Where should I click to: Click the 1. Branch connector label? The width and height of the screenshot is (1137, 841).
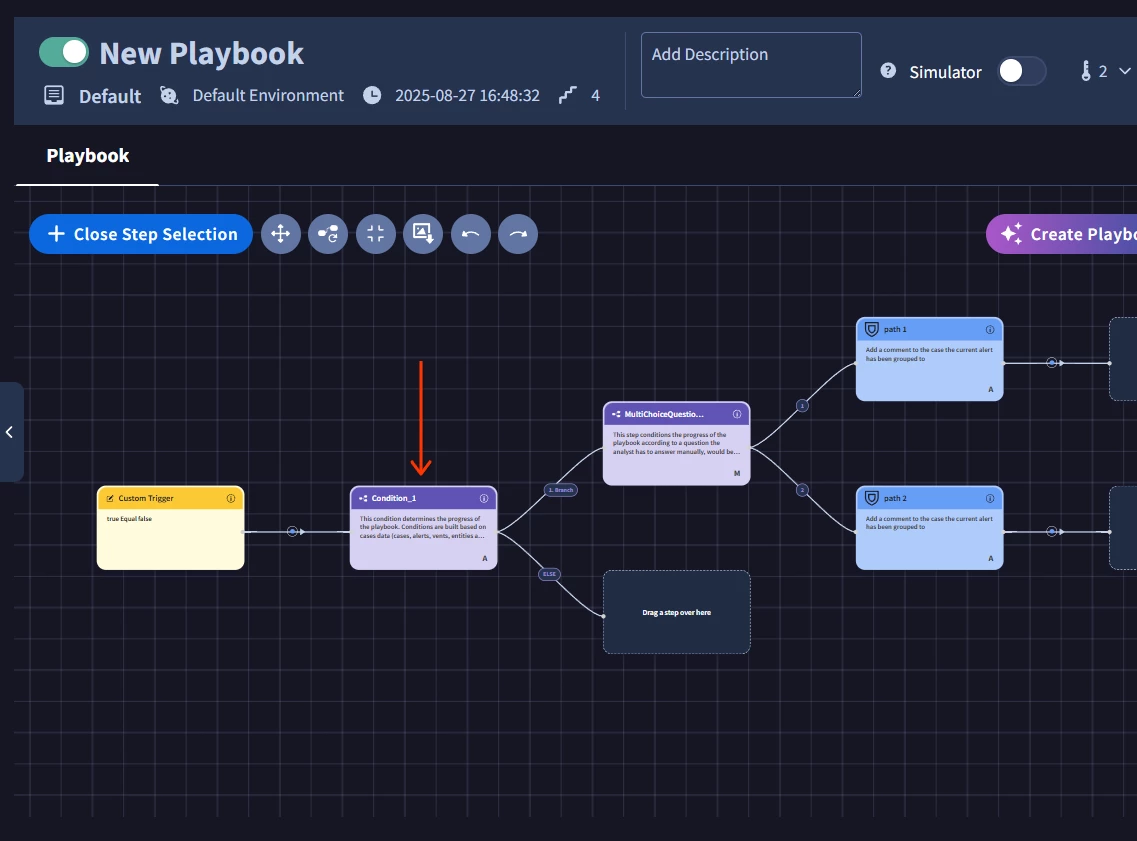pos(561,490)
